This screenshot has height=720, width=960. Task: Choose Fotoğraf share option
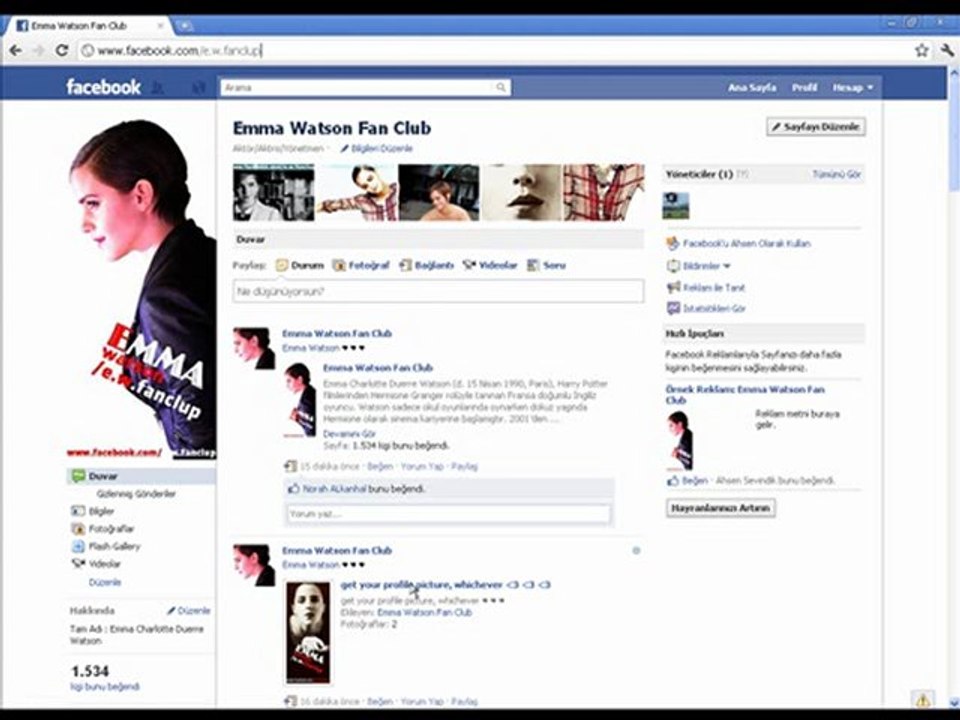361,265
